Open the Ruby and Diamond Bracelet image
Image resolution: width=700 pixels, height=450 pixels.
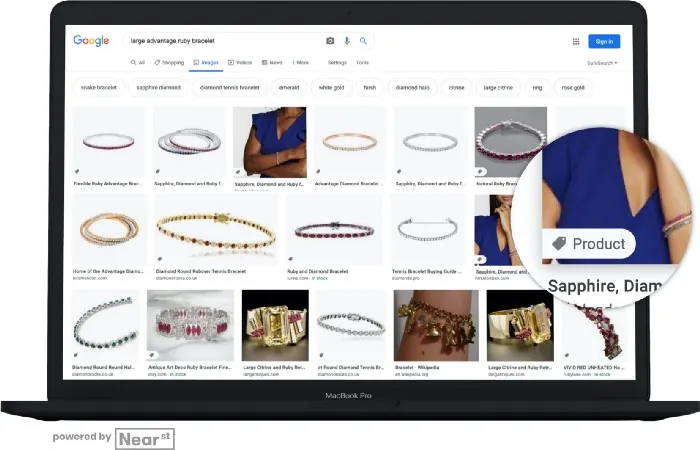coord(334,229)
